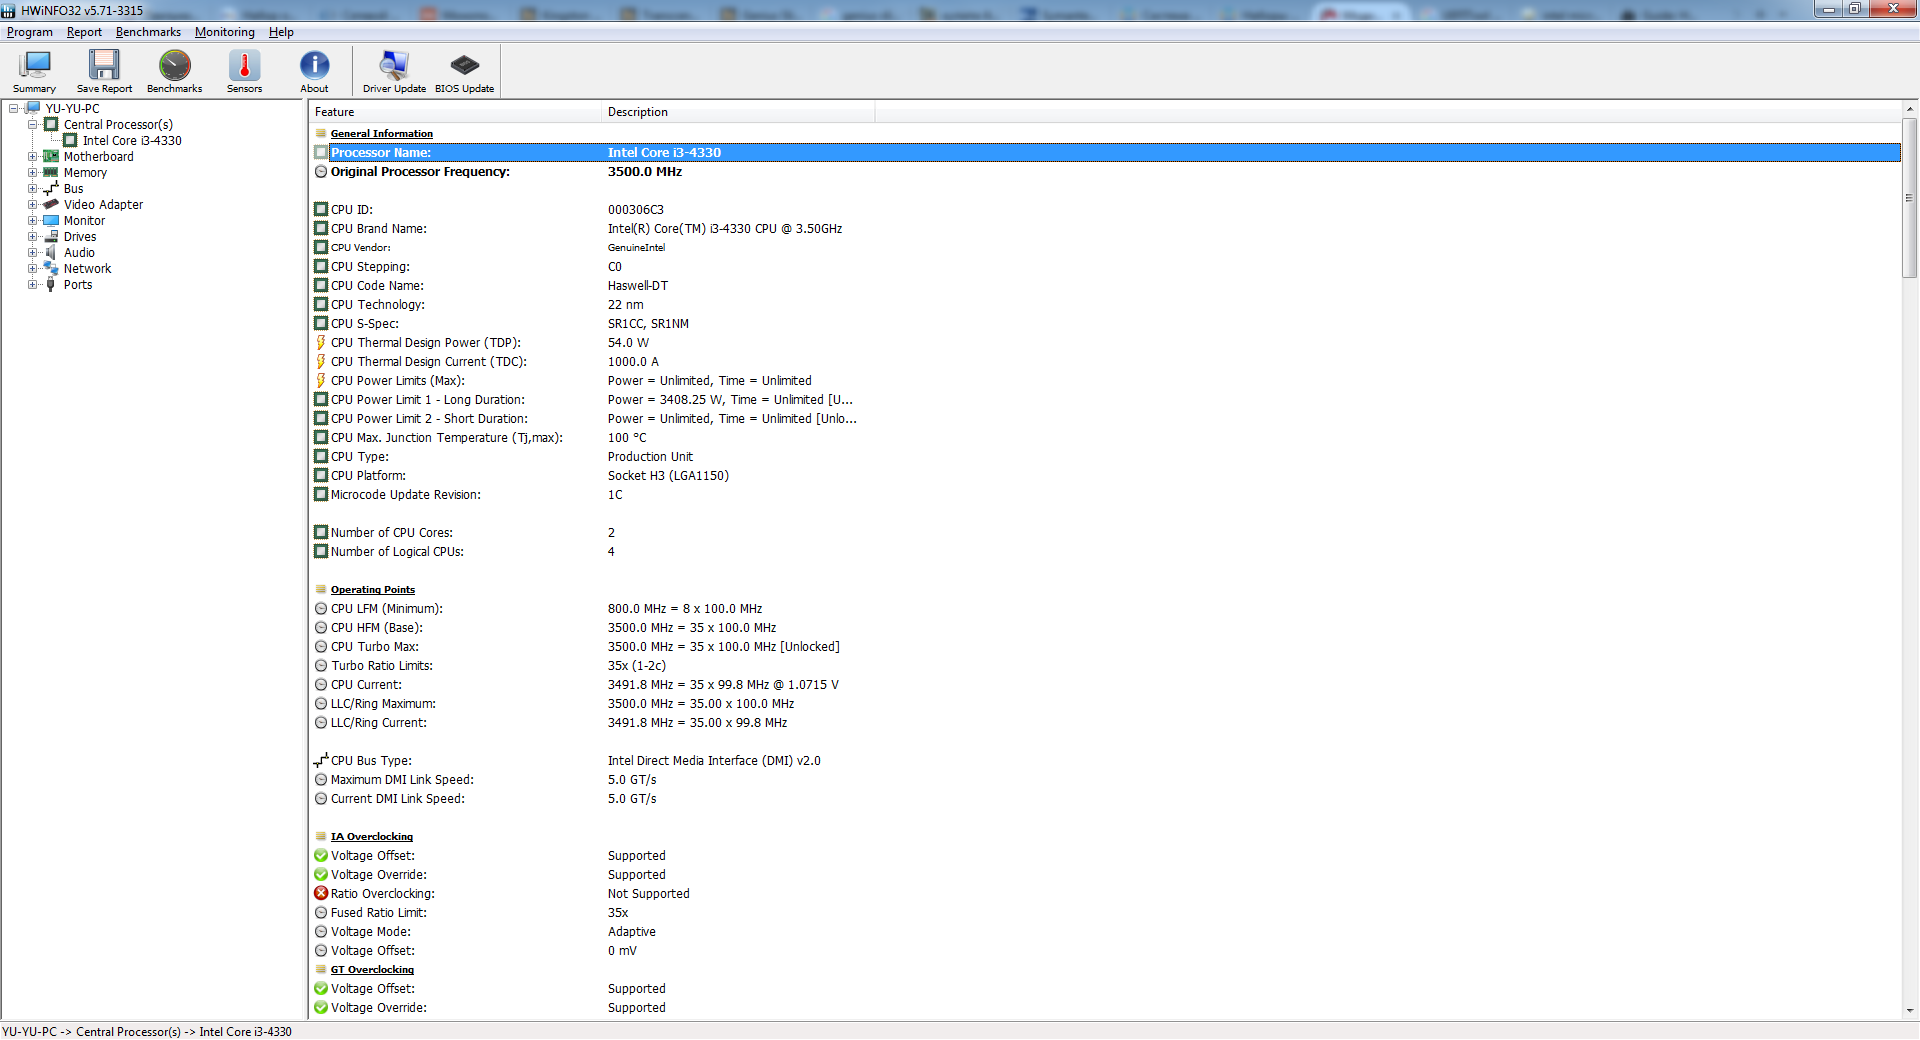Click the Intel Core i3-4330 tree icon
Viewport: 1920px width, 1040px height.
click(x=70, y=140)
